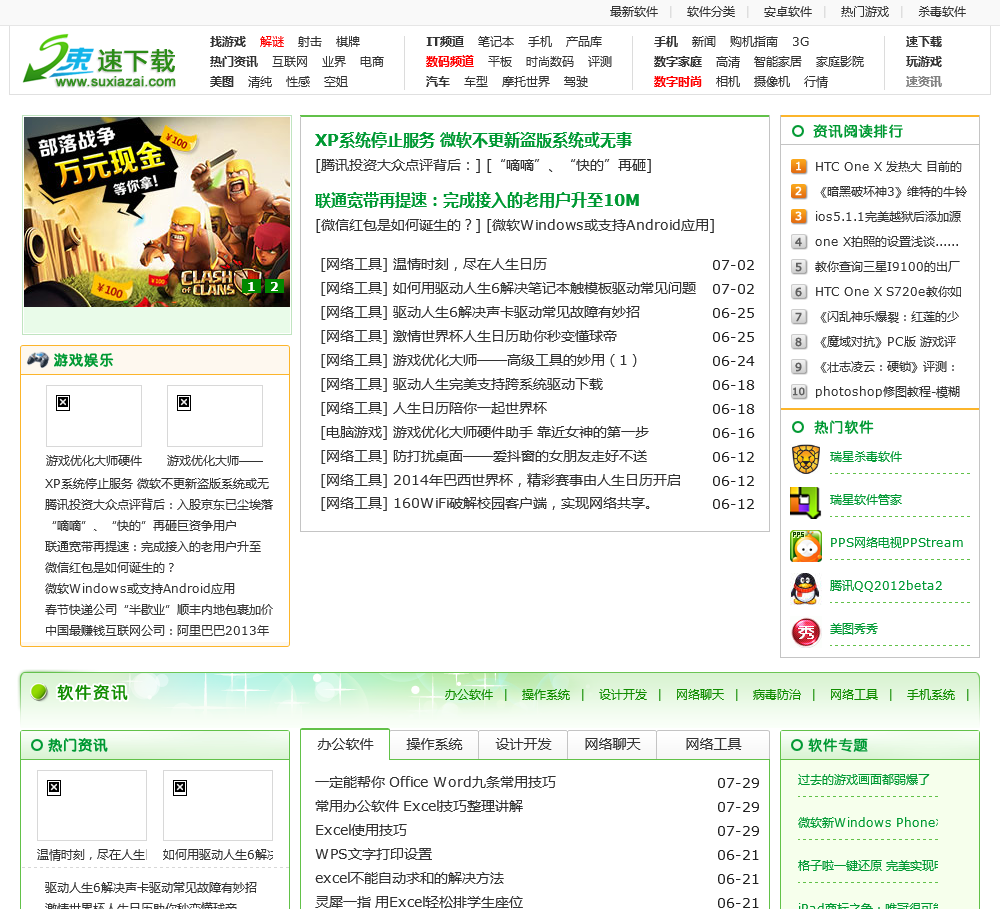The height and width of the screenshot is (909, 1000).
Task: Click the green ball icon beside 软件资讯
Action: pyautogui.click(x=40, y=692)
